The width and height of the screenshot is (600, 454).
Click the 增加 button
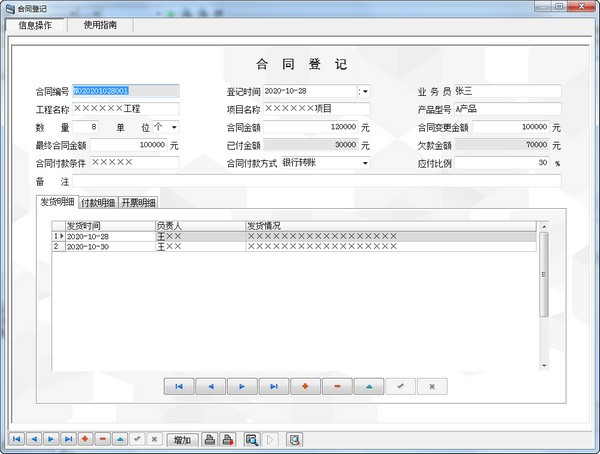click(181, 439)
